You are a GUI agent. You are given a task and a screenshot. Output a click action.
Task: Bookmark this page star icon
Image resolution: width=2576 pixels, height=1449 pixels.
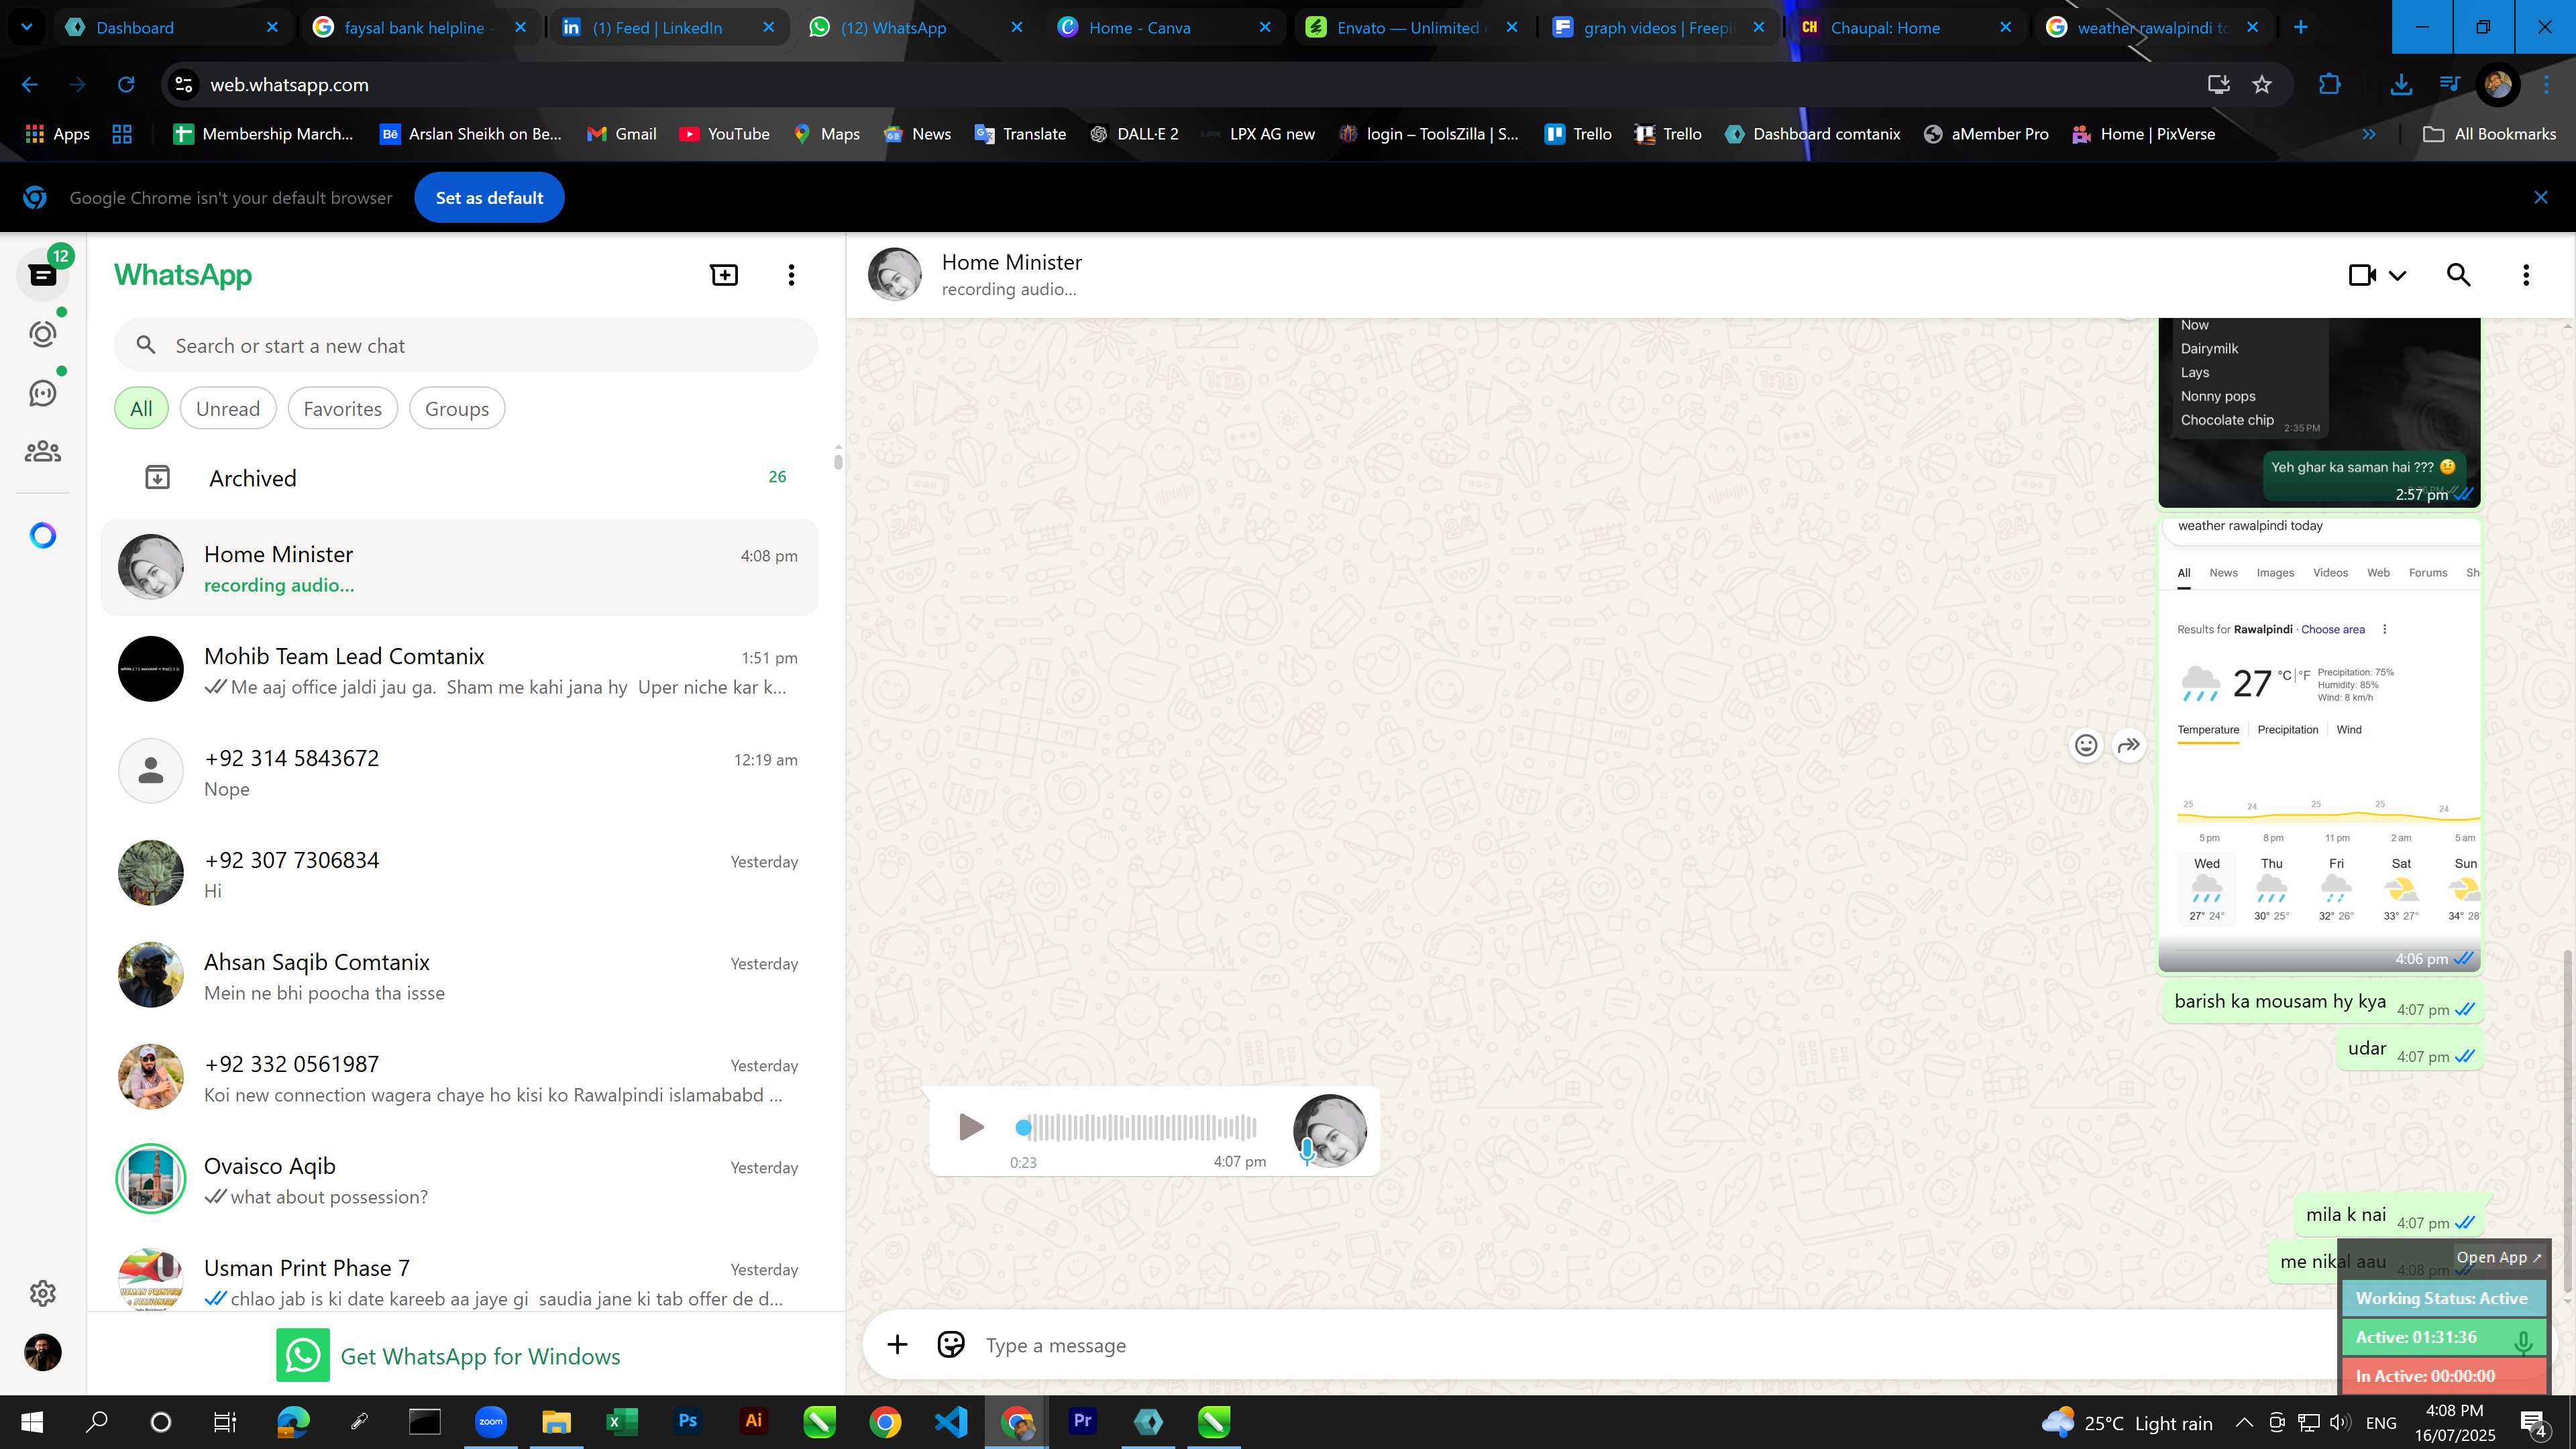(x=2262, y=85)
